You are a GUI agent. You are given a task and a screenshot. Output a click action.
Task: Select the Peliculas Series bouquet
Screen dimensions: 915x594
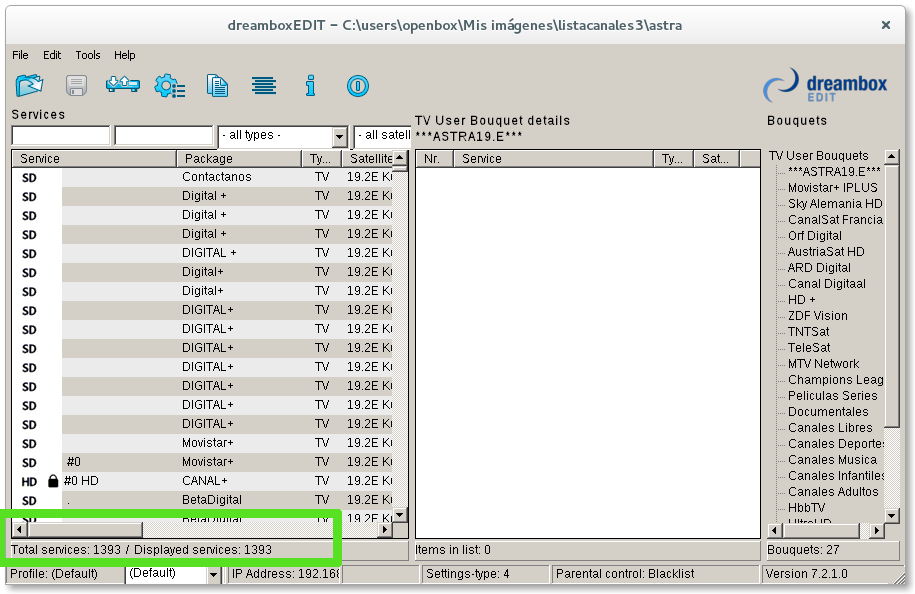click(x=833, y=396)
